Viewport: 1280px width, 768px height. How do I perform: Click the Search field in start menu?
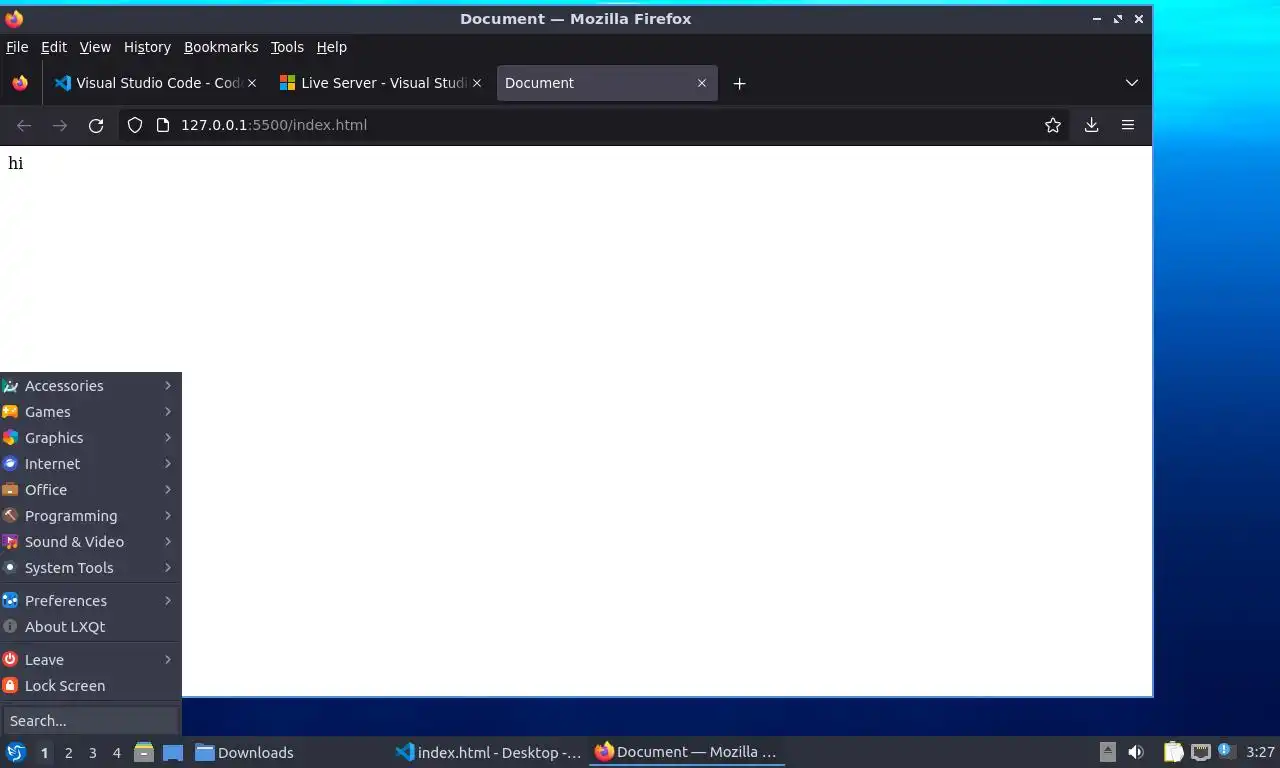coord(90,721)
